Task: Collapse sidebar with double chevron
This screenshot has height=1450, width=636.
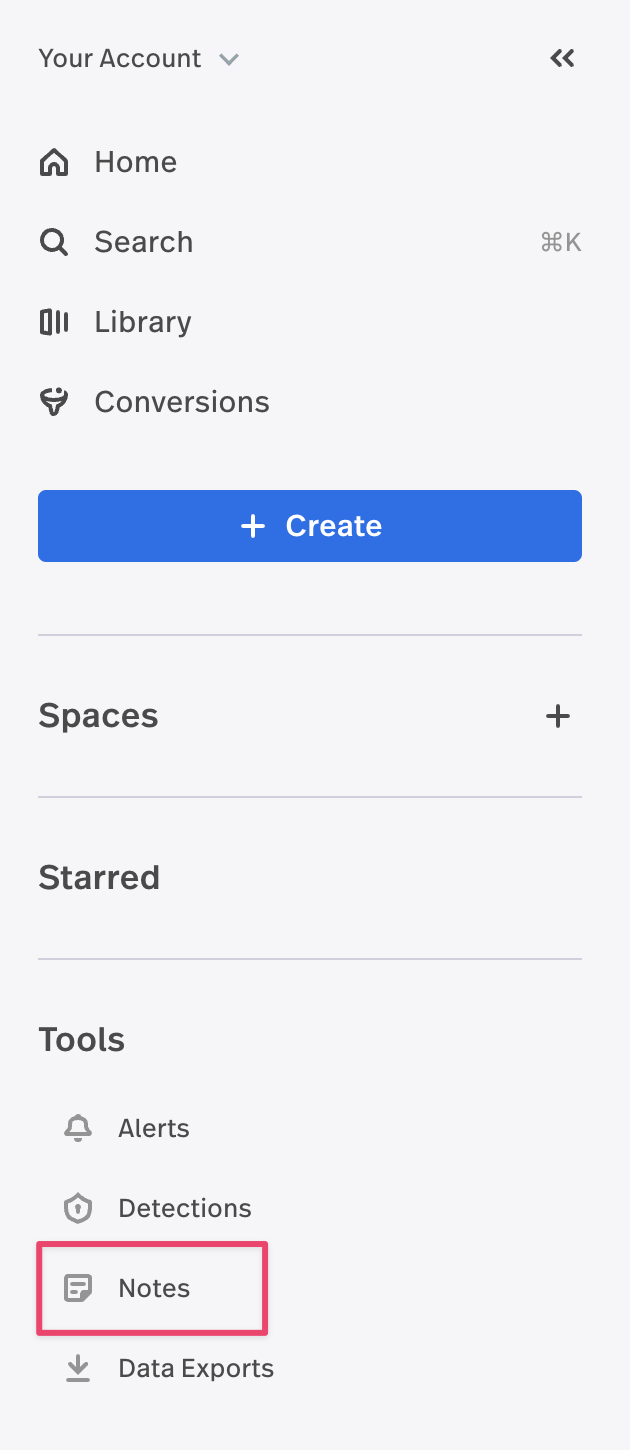Action: click(563, 58)
